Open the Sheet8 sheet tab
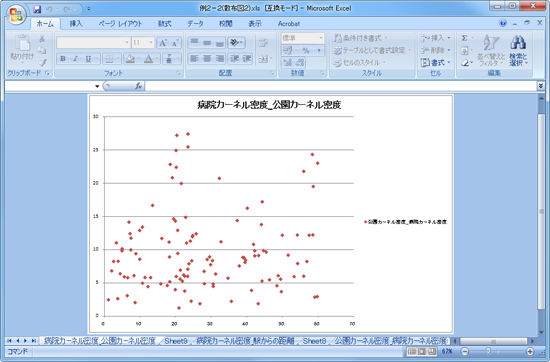Screen dimensions: 550x362 click(314, 341)
